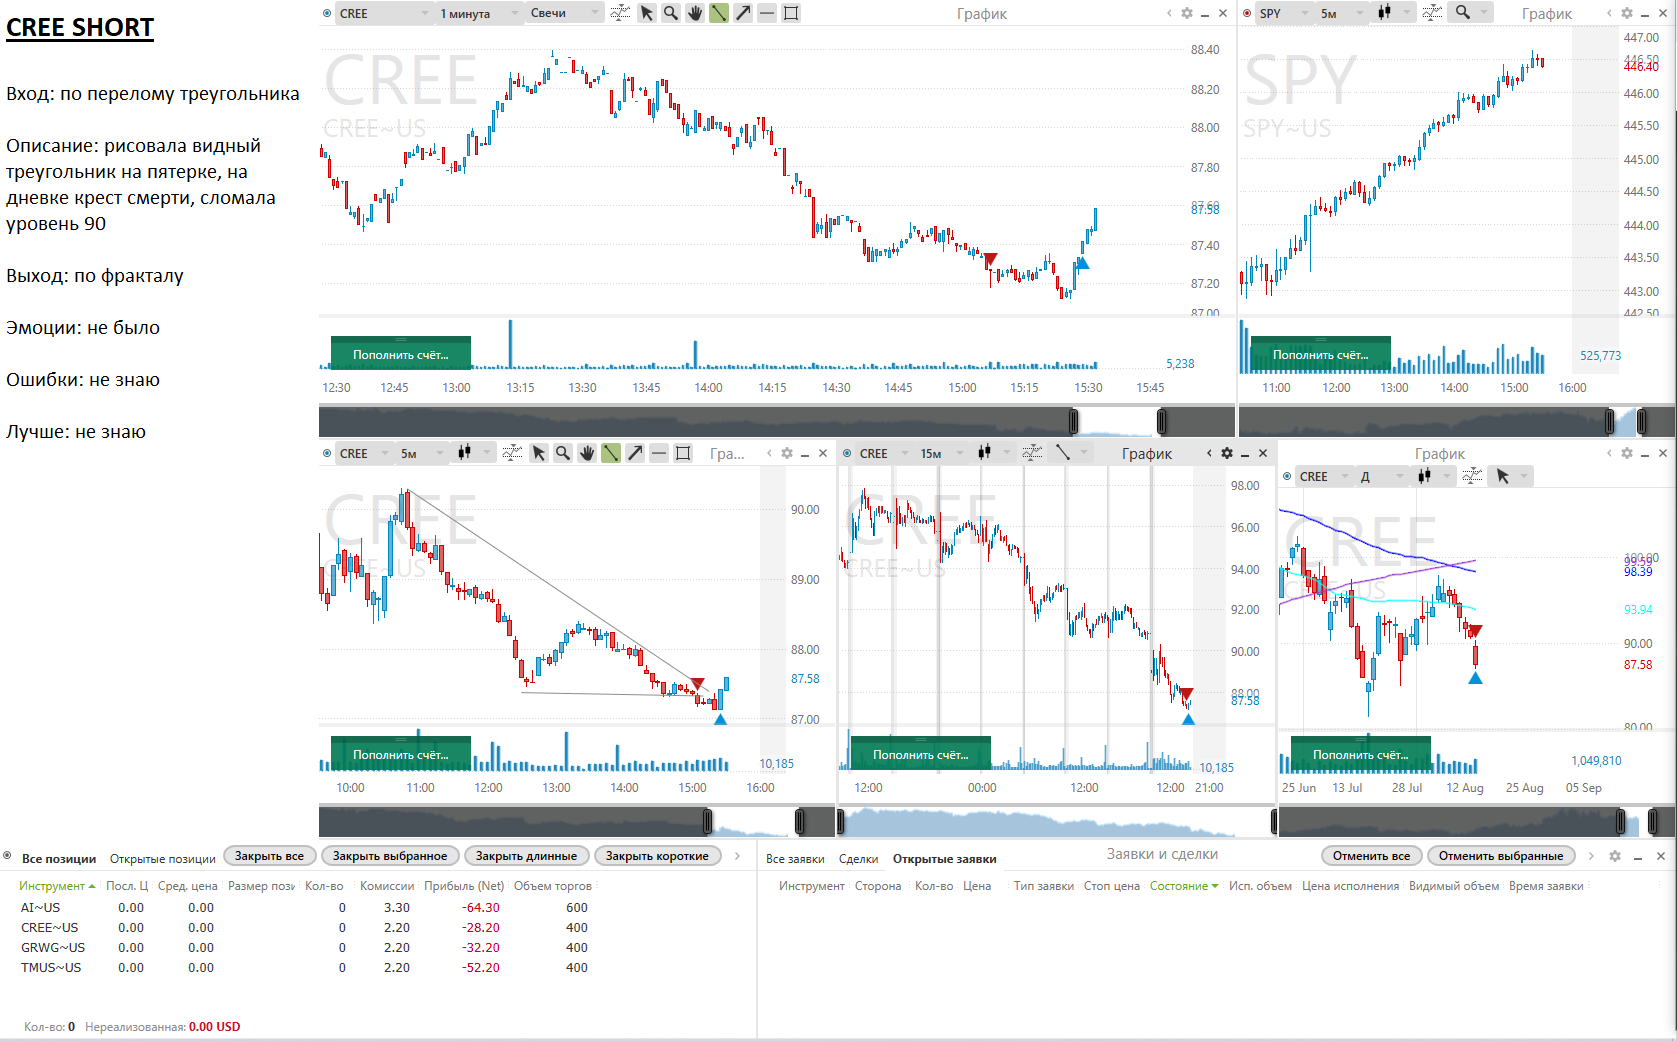Select the horizontal line tool on 5m CREE chart
Image resolution: width=1677 pixels, height=1041 pixels.
coord(659,453)
